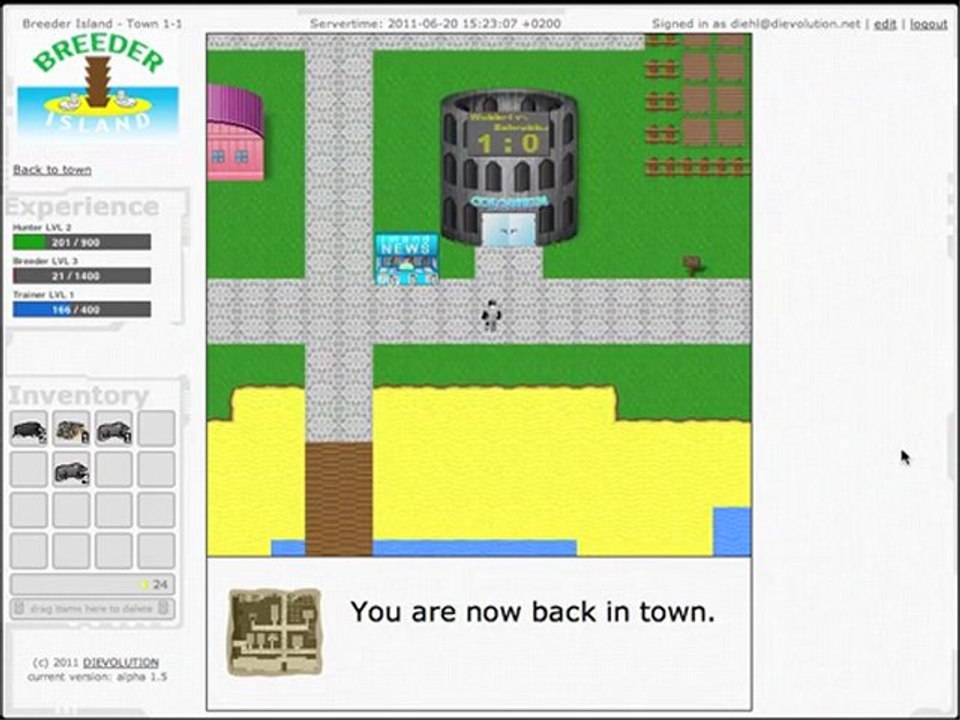The width and height of the screenshot is (960, 720).
Task: Select the first animal in inventory
Action: [x=29, y=429]
